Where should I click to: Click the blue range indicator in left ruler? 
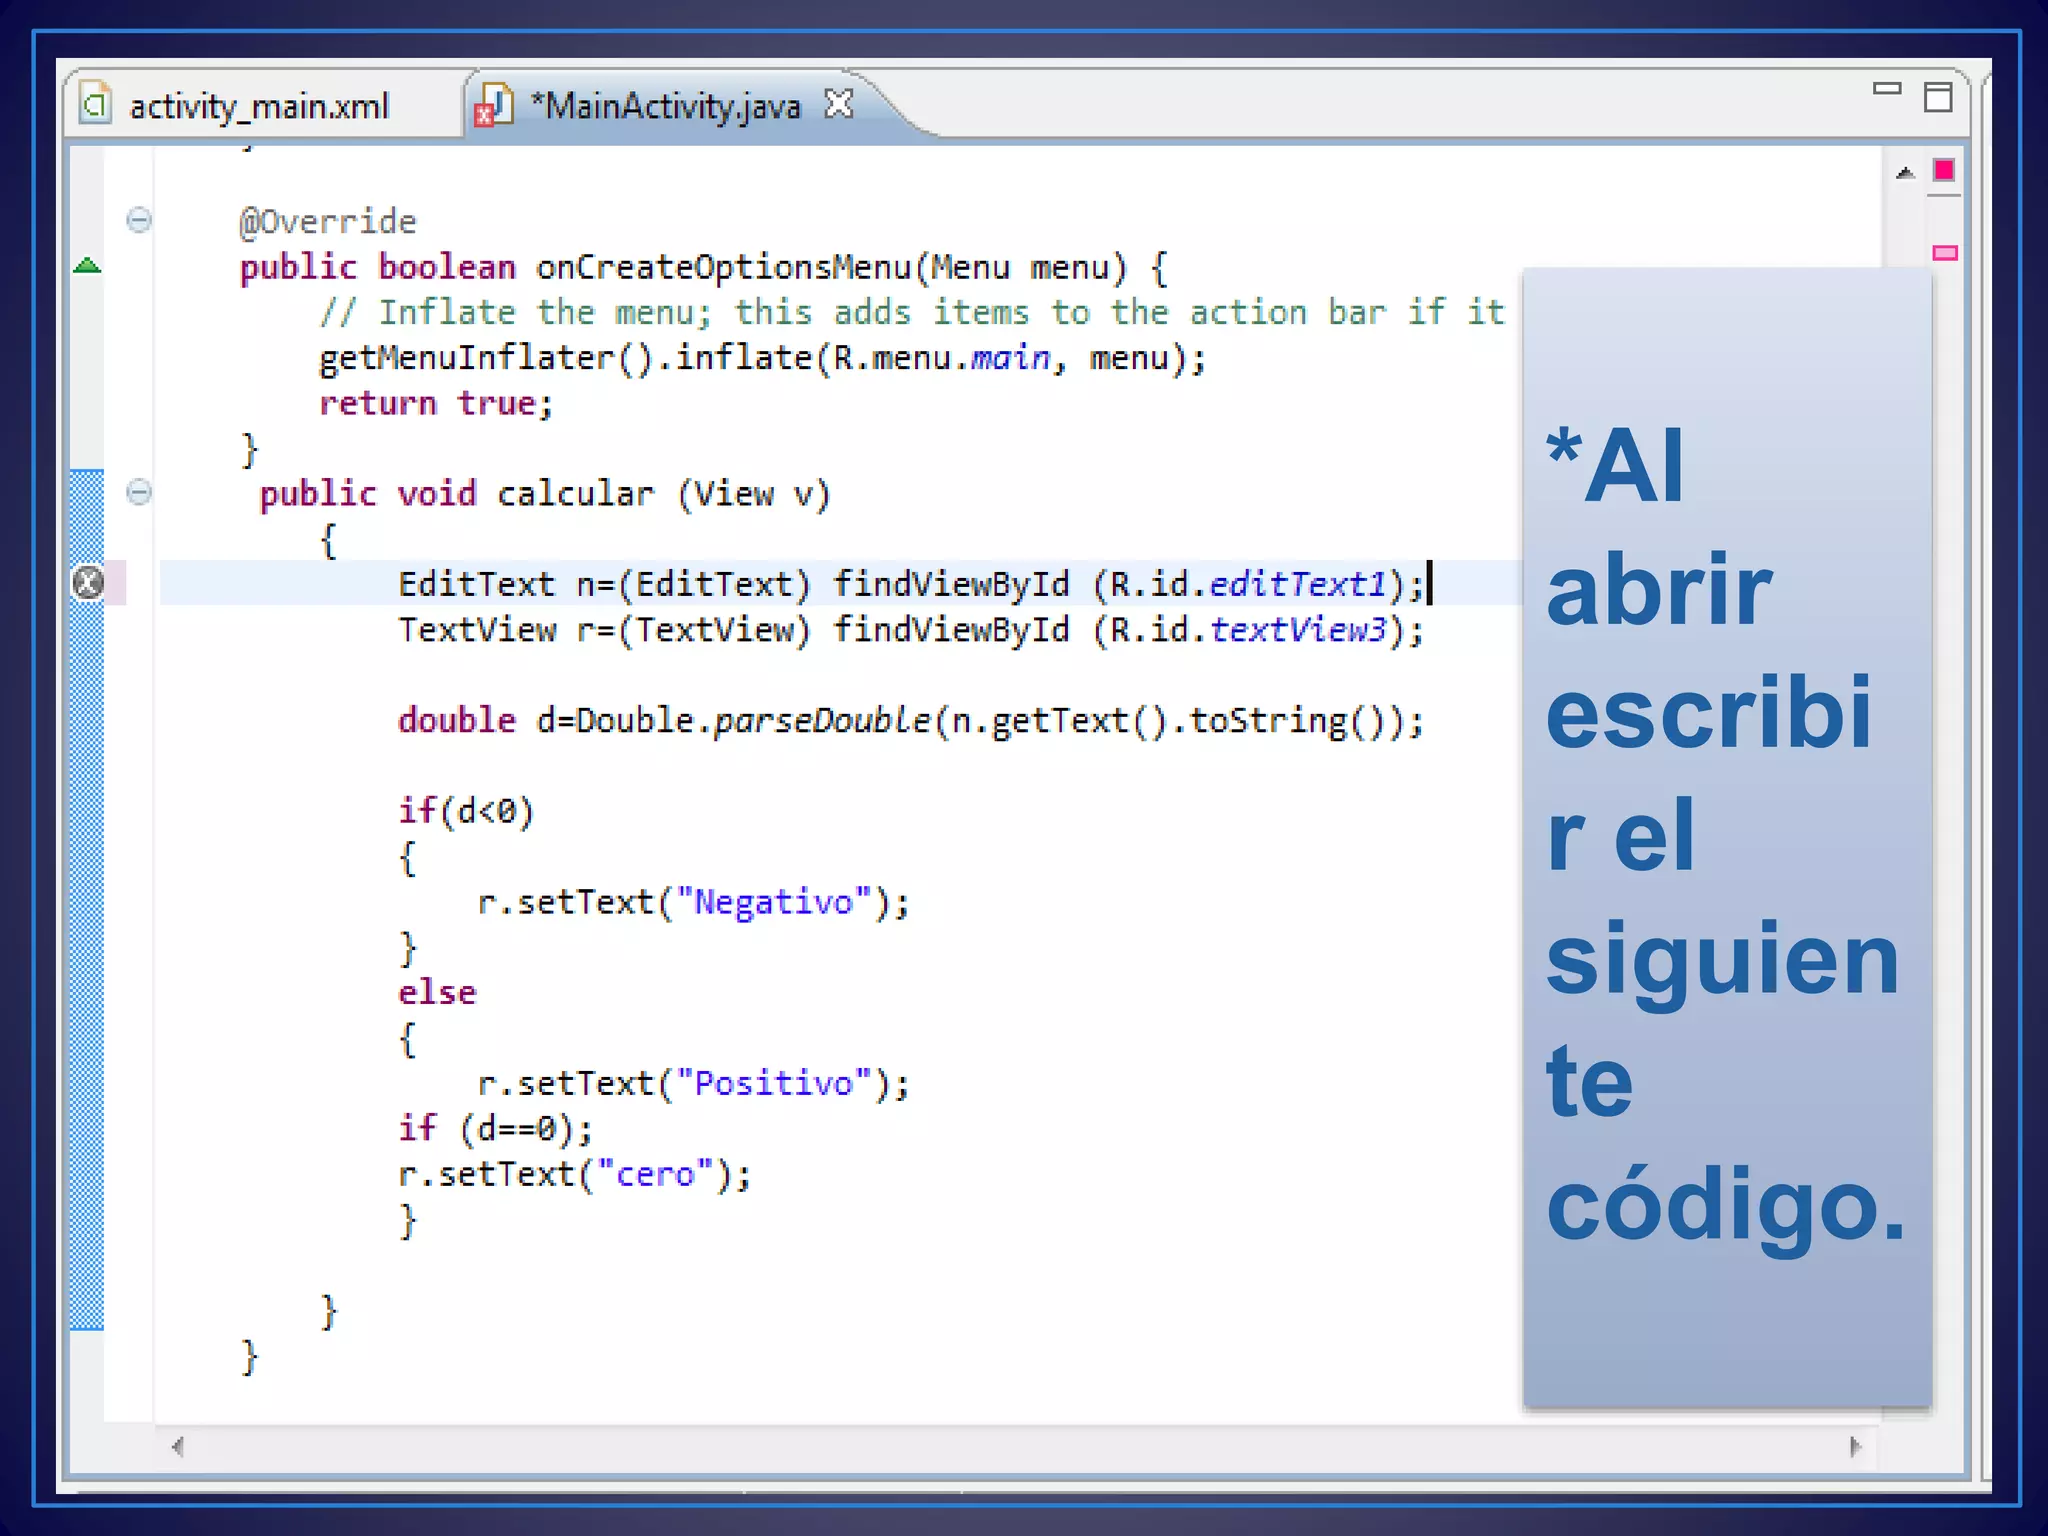point(87,900)
